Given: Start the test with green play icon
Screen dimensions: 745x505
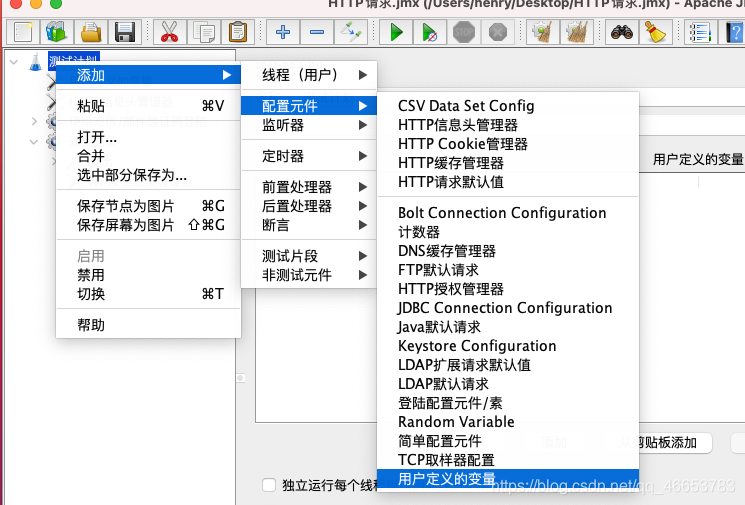Looking at the screenshot, I should (x=396, y=32).
